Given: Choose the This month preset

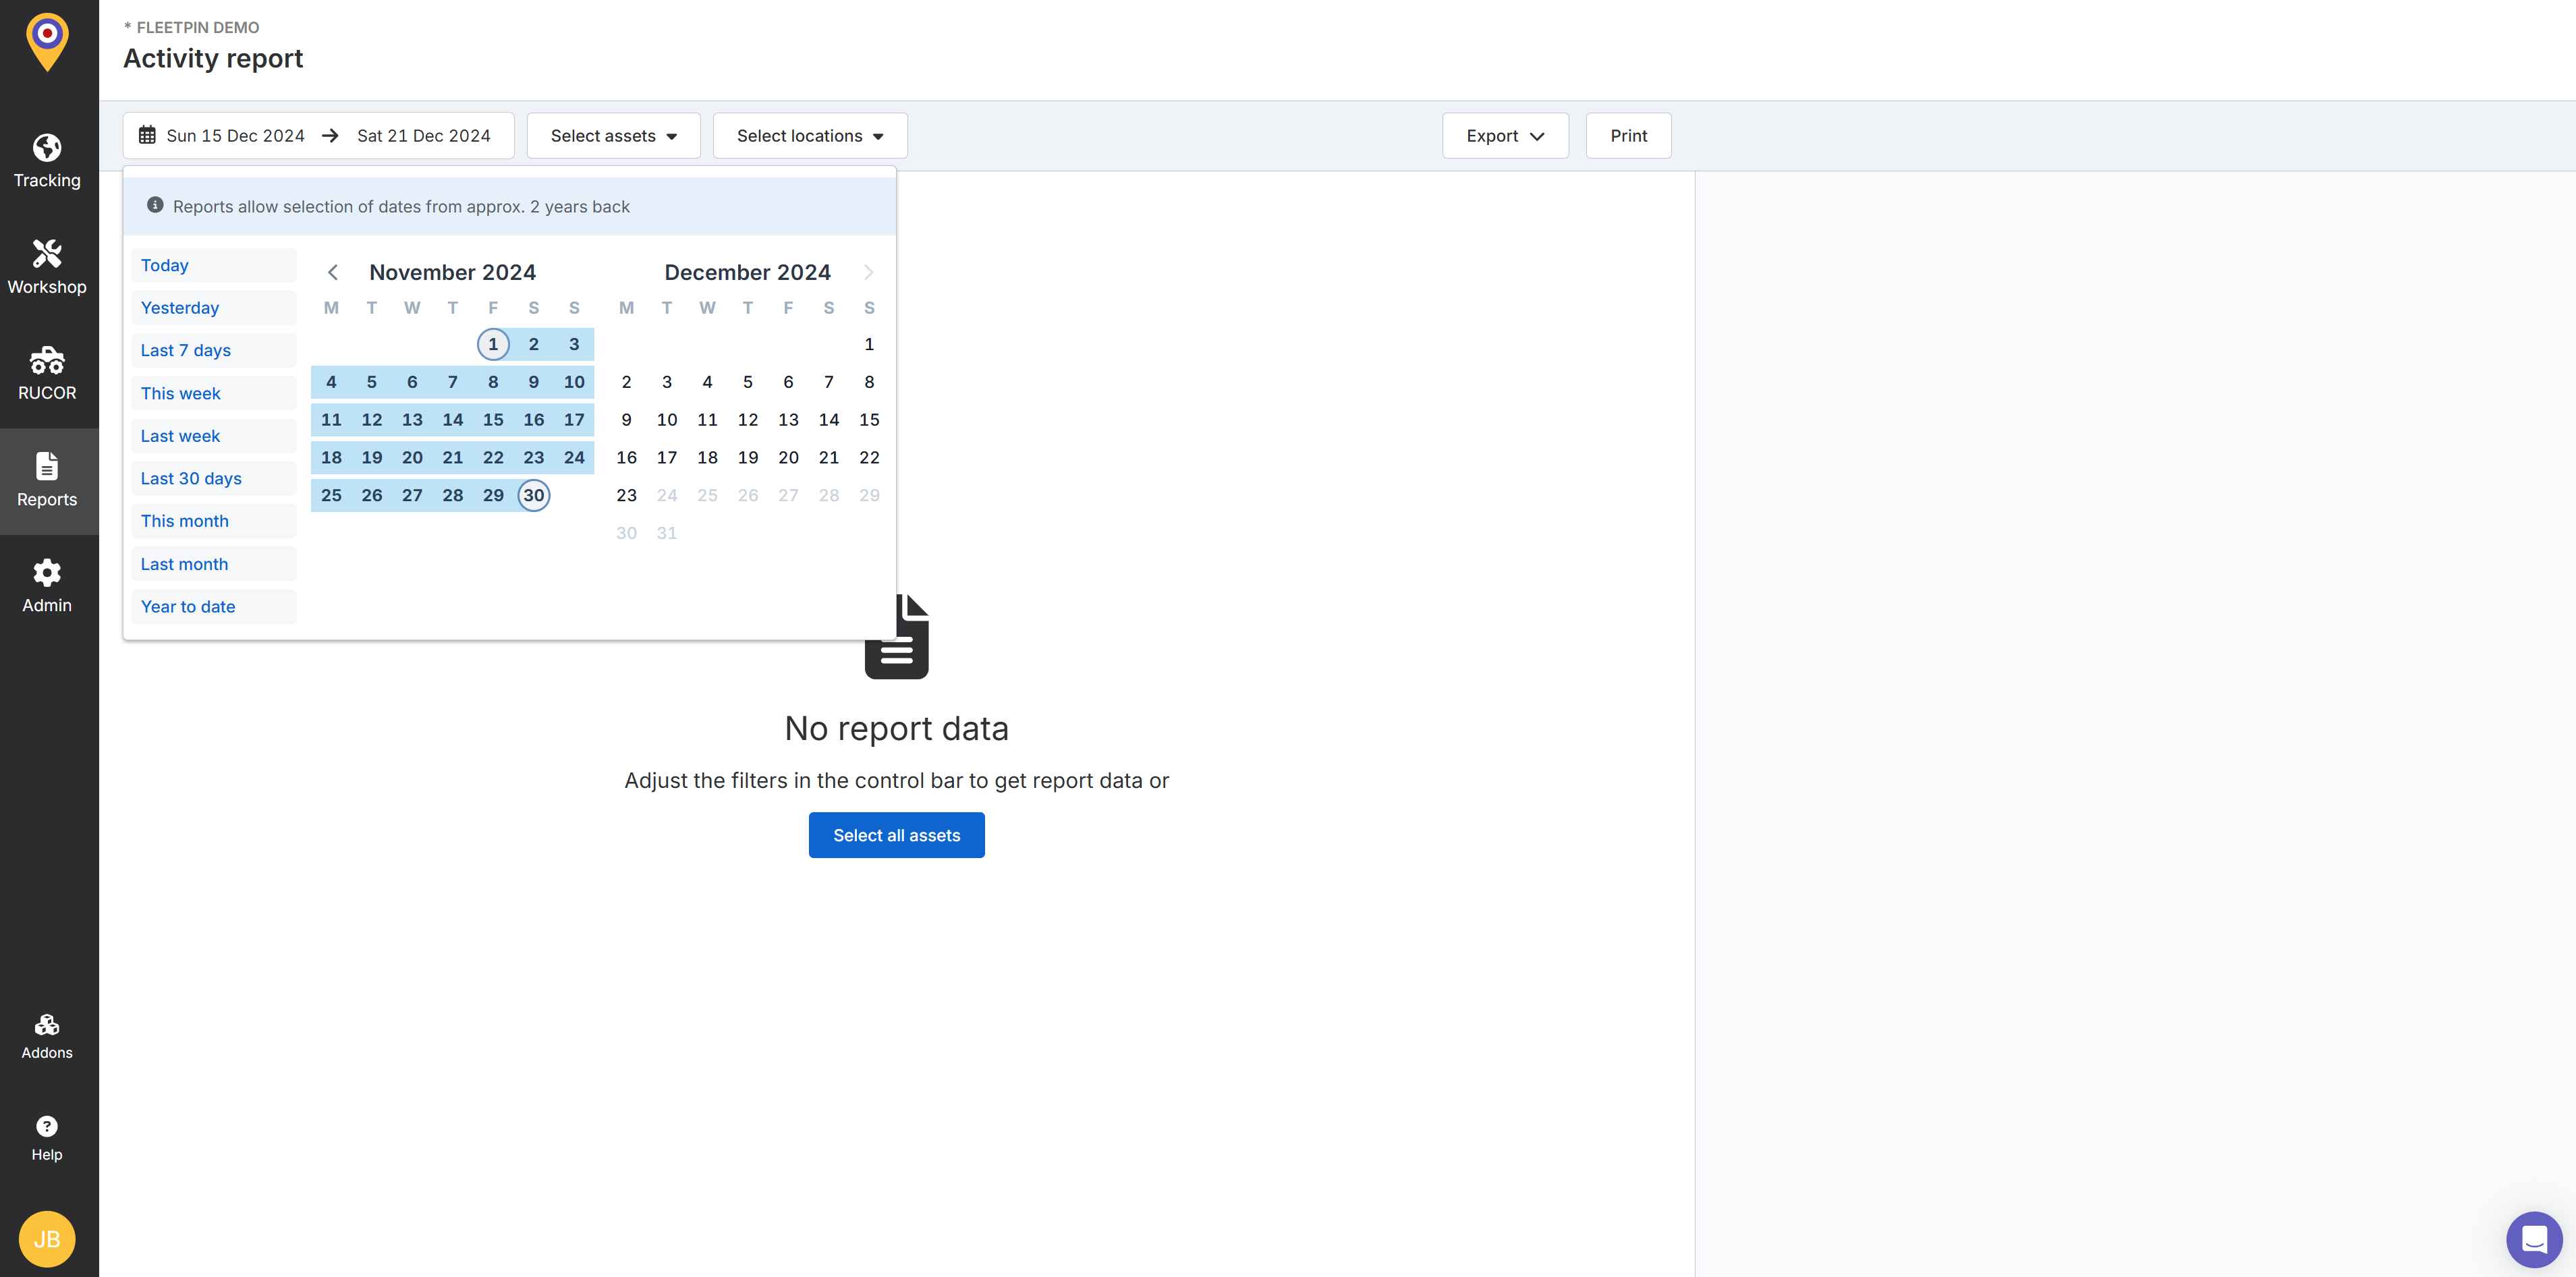Looking at the screenshot, I should tap(214, 521).
